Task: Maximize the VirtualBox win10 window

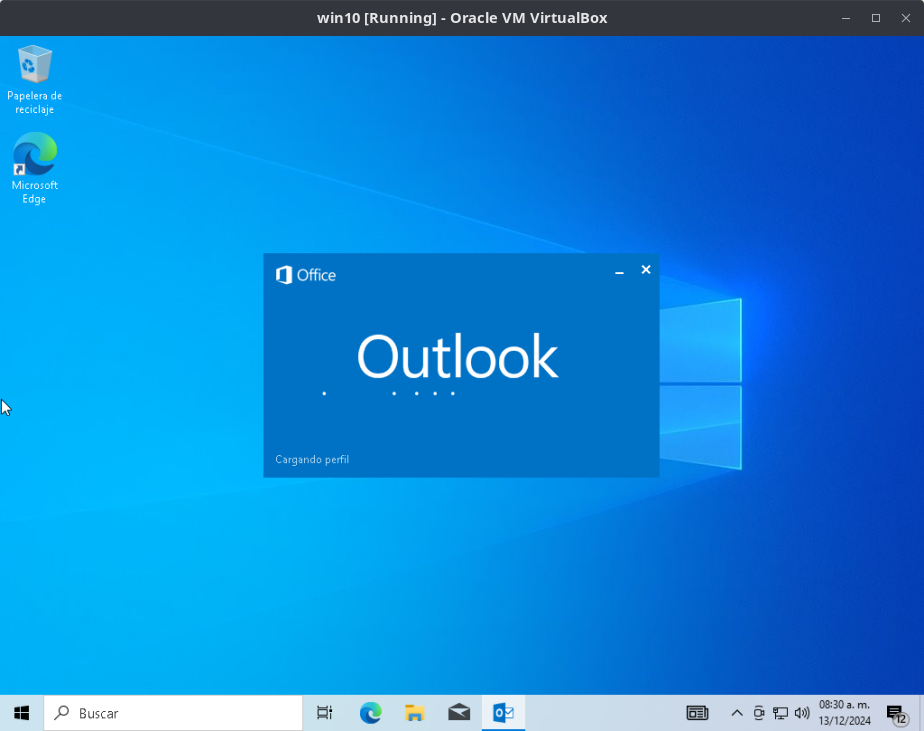Action: 875,18
